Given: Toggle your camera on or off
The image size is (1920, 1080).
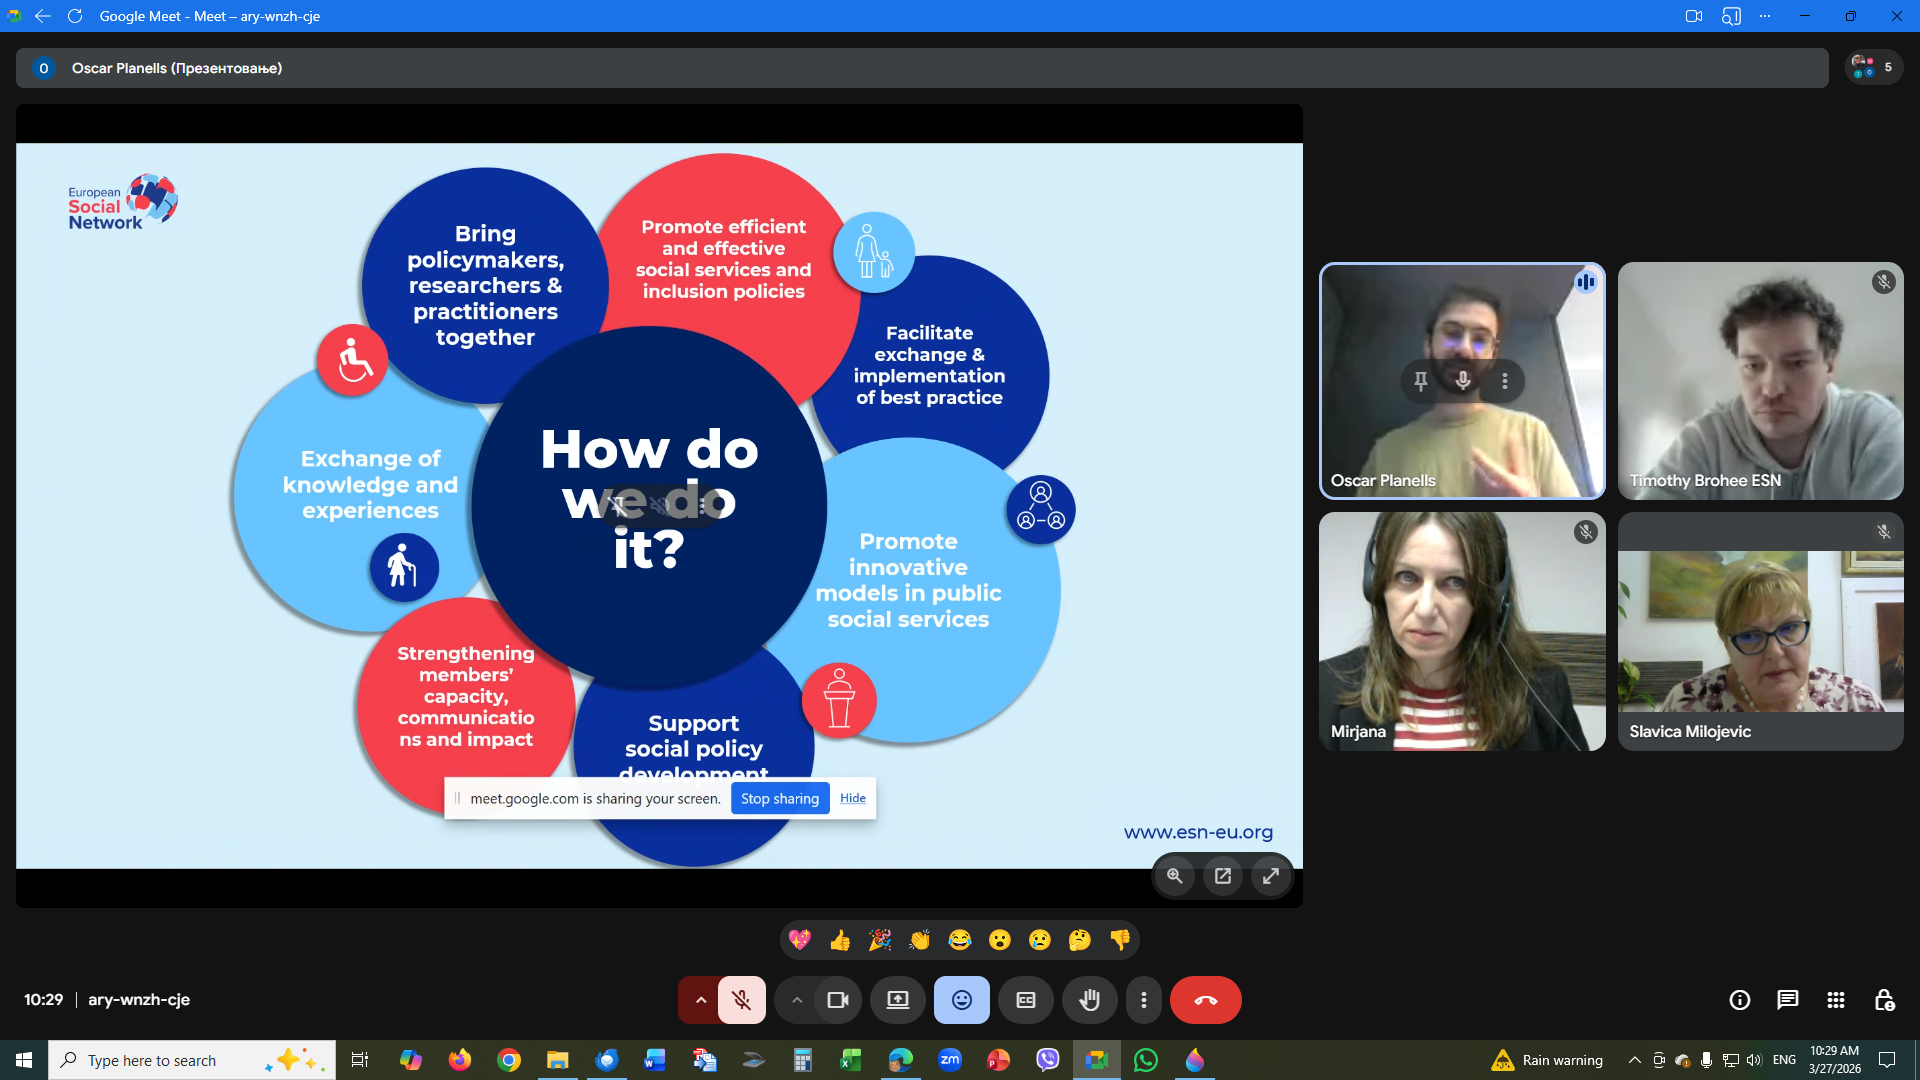Looking at the screenshot, I should [837, 1000].
